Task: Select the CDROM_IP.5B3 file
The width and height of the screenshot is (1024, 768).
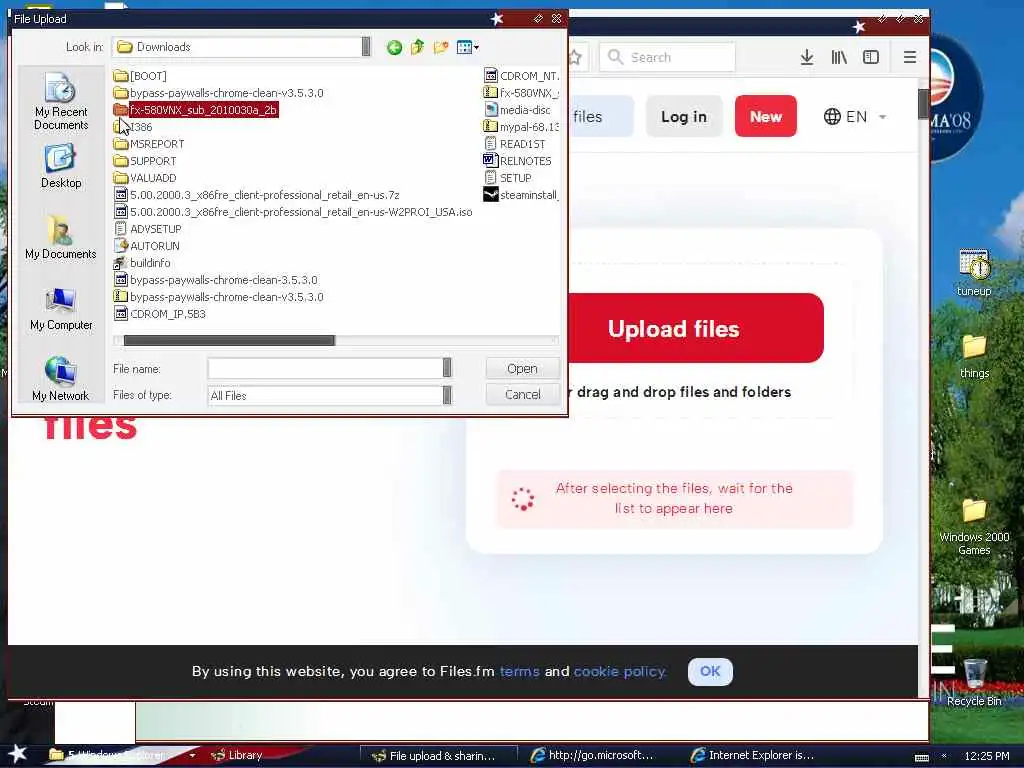Action: 160,313
